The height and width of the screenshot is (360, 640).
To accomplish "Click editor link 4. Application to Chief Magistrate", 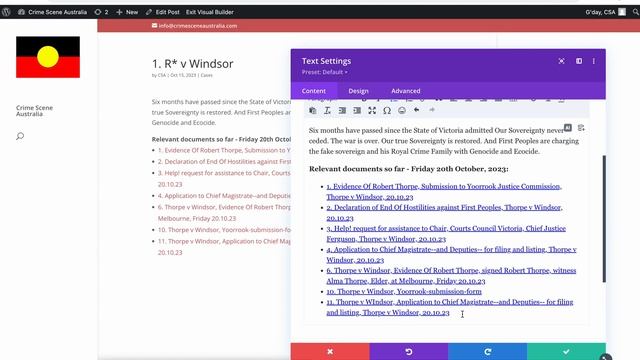I will (451, 255).
